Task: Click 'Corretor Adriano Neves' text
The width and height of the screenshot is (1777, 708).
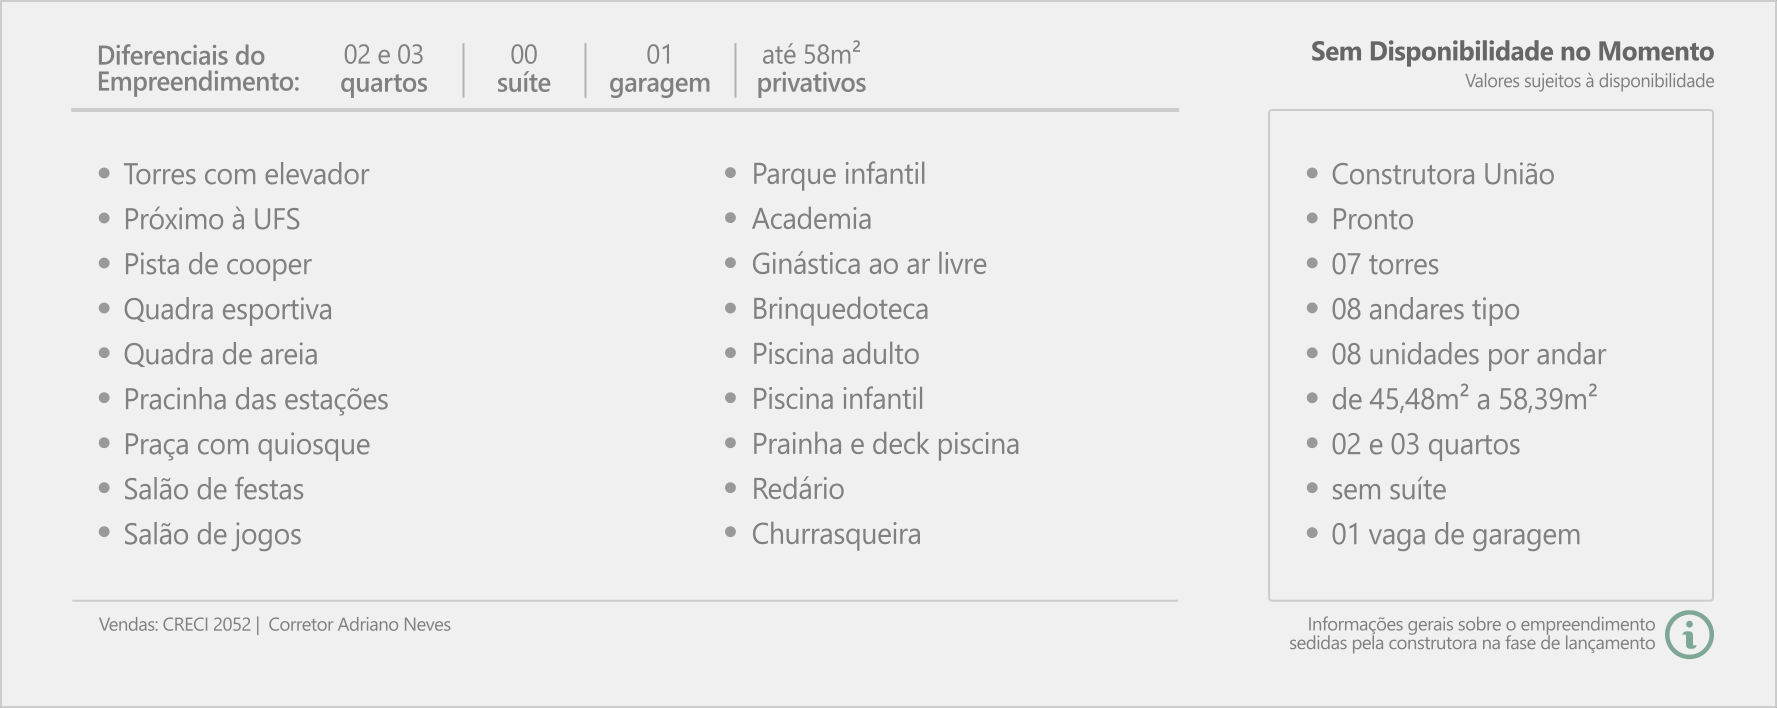Action: pos(360,624)
